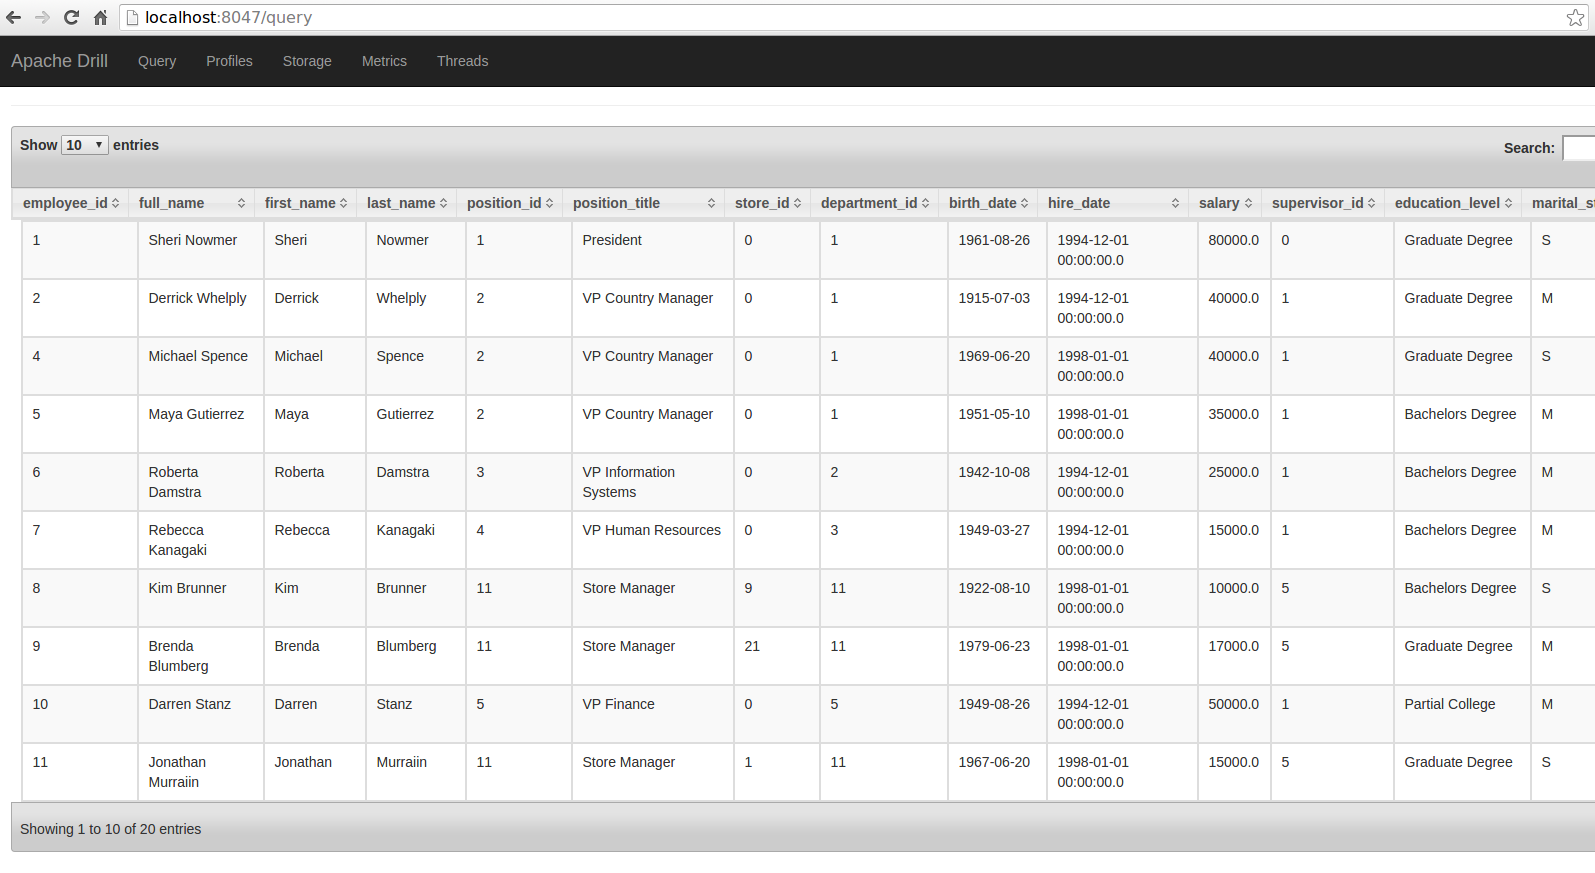This screenshot has width=1595, height=873.
Task: Go back with the browser back arrow
Action: (14, 17)
